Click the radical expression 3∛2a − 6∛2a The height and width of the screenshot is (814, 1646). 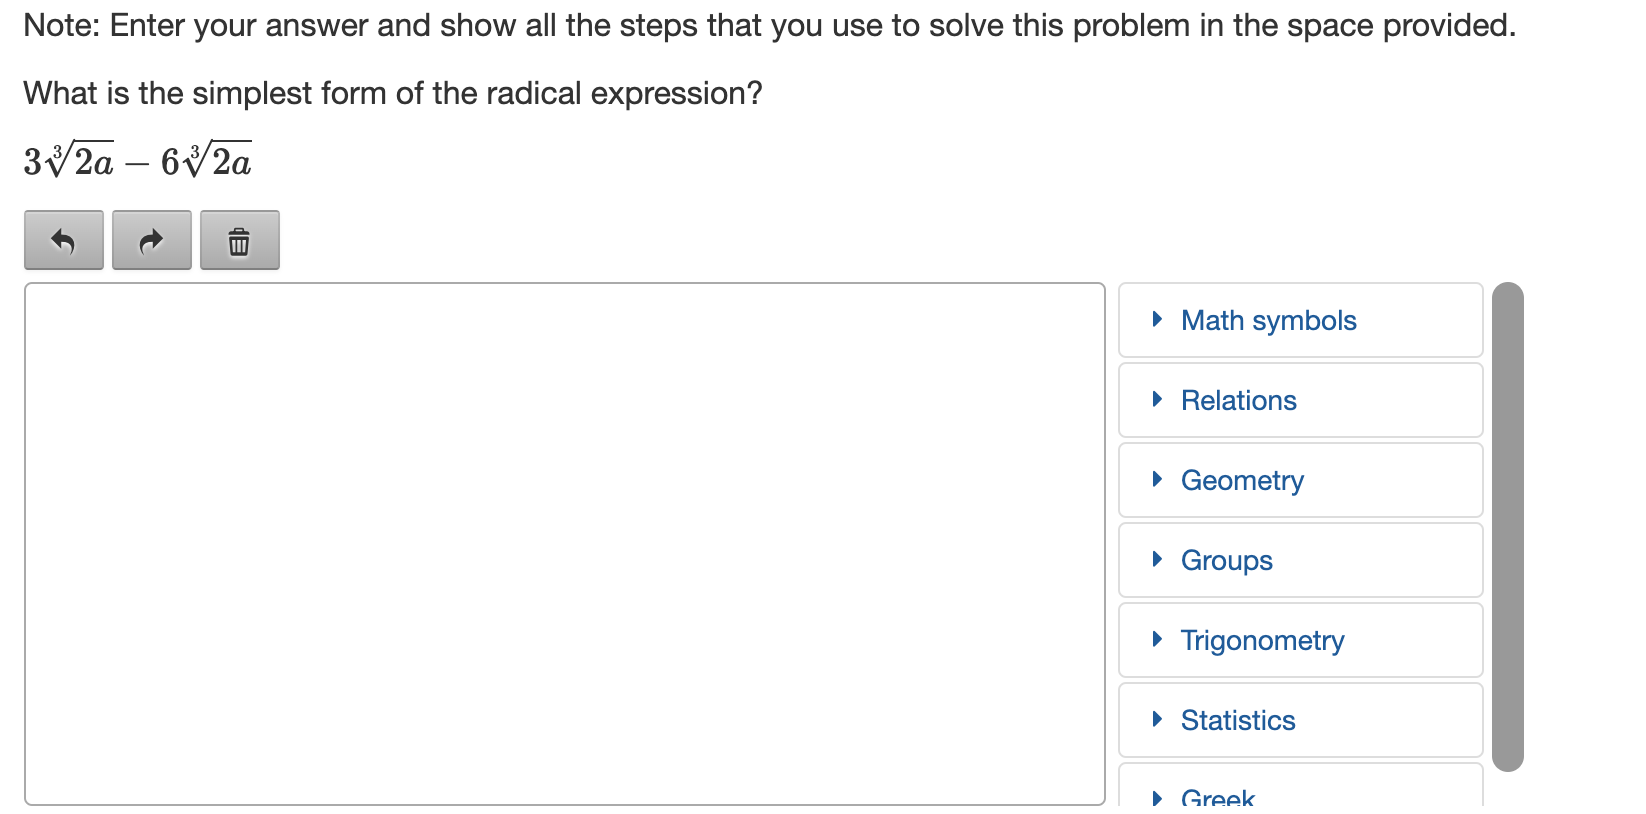[138, 160]
